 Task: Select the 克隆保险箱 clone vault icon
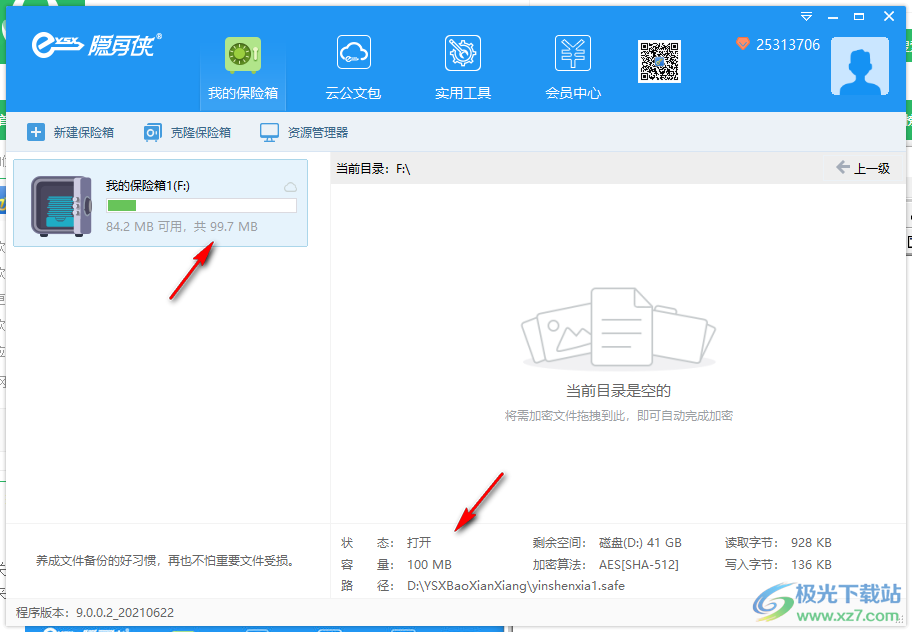[187, 131]
